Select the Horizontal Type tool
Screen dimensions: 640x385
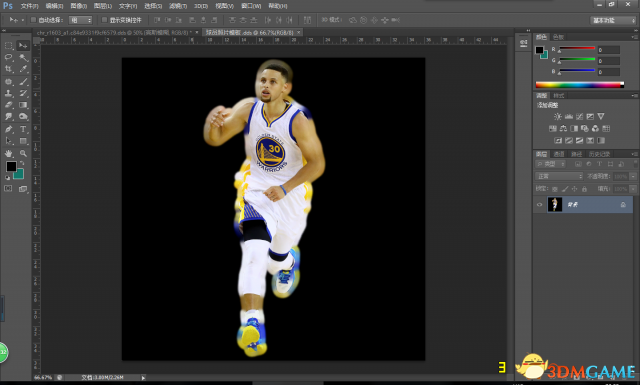(23, 129)
